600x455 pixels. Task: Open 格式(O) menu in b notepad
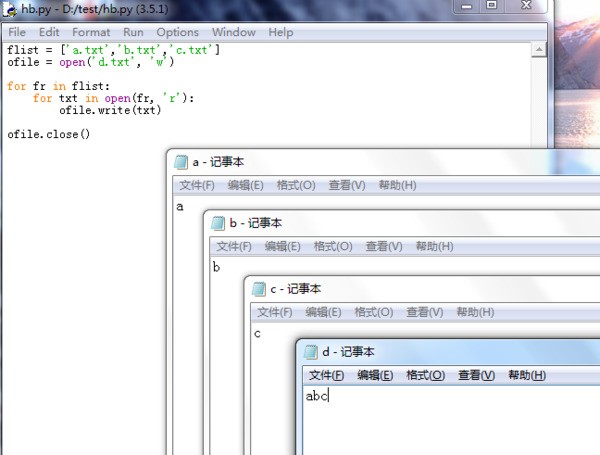[x=333, y=246]
